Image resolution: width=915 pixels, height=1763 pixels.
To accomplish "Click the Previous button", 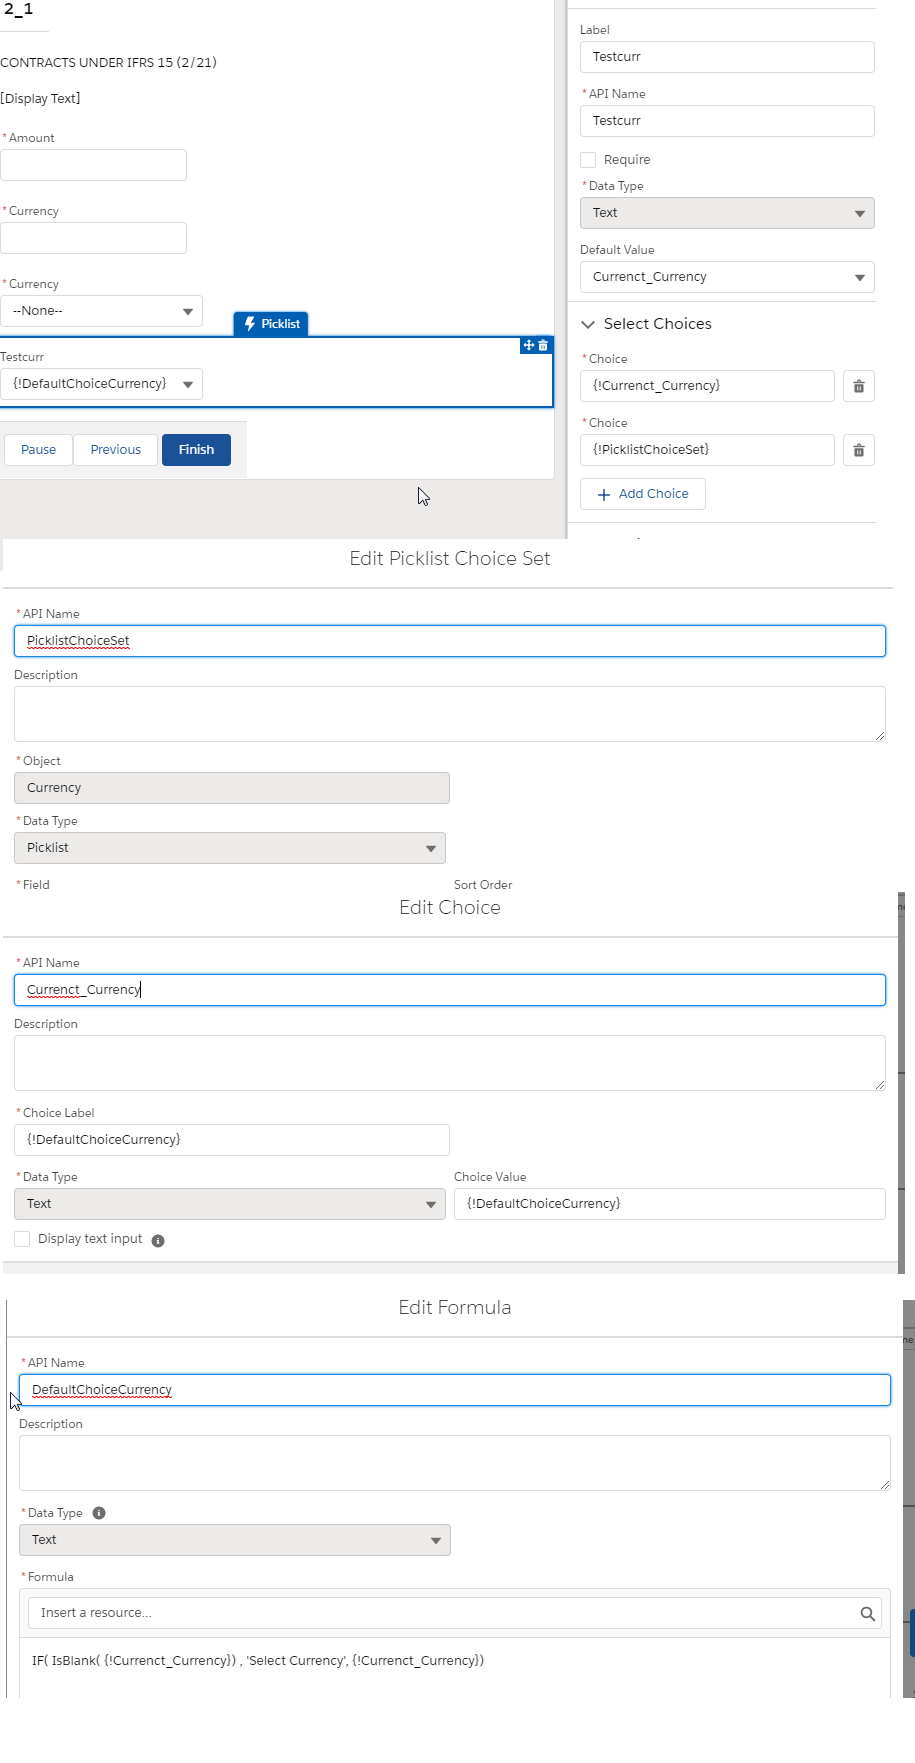I will click(x=115, y=450).
